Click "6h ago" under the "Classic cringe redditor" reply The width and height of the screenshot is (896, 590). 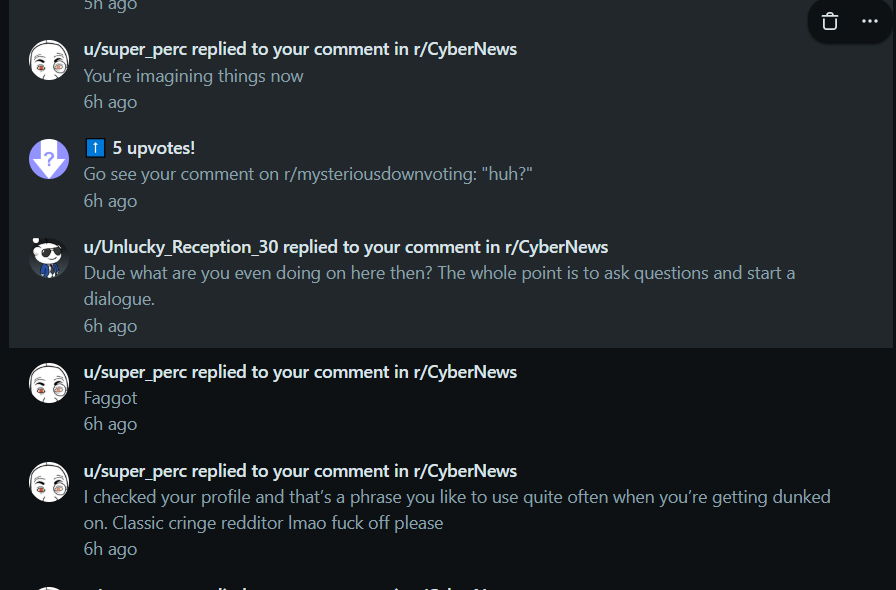coord(110,549)
